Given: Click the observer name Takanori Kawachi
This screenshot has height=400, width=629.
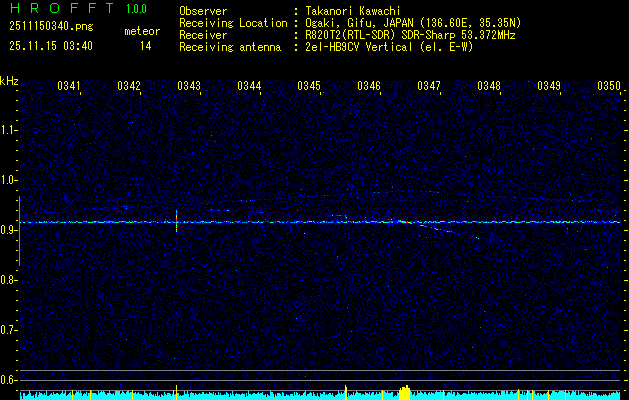Looking at the screenshot, I should point(354,10).
